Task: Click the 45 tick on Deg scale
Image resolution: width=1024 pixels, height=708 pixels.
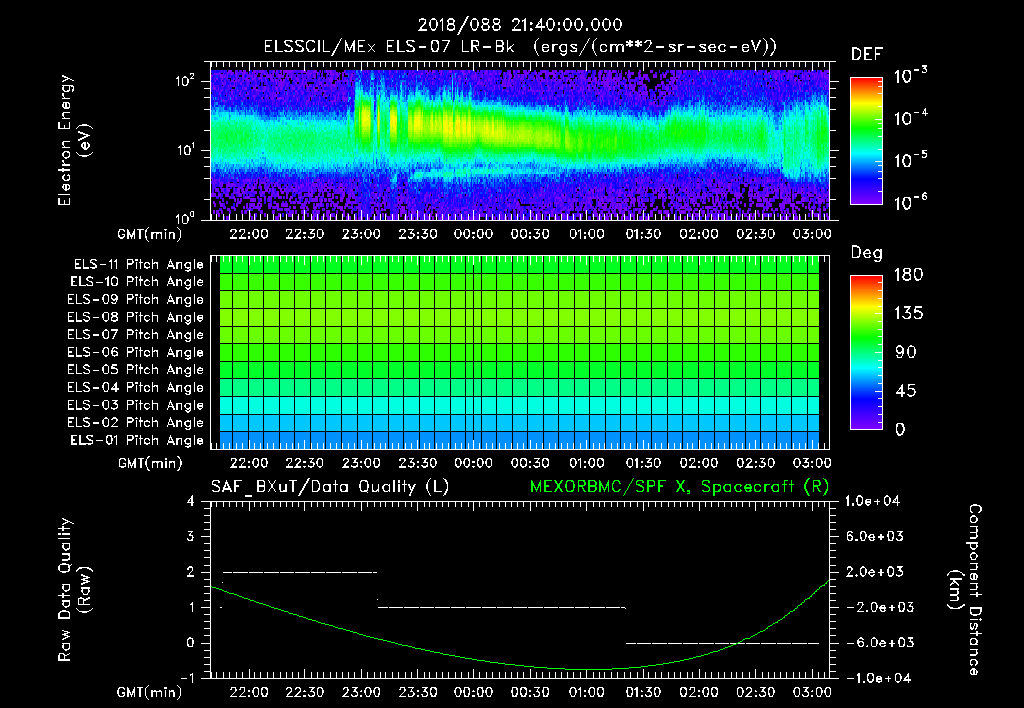Action: pyautogui.click(x=906, y=391)
